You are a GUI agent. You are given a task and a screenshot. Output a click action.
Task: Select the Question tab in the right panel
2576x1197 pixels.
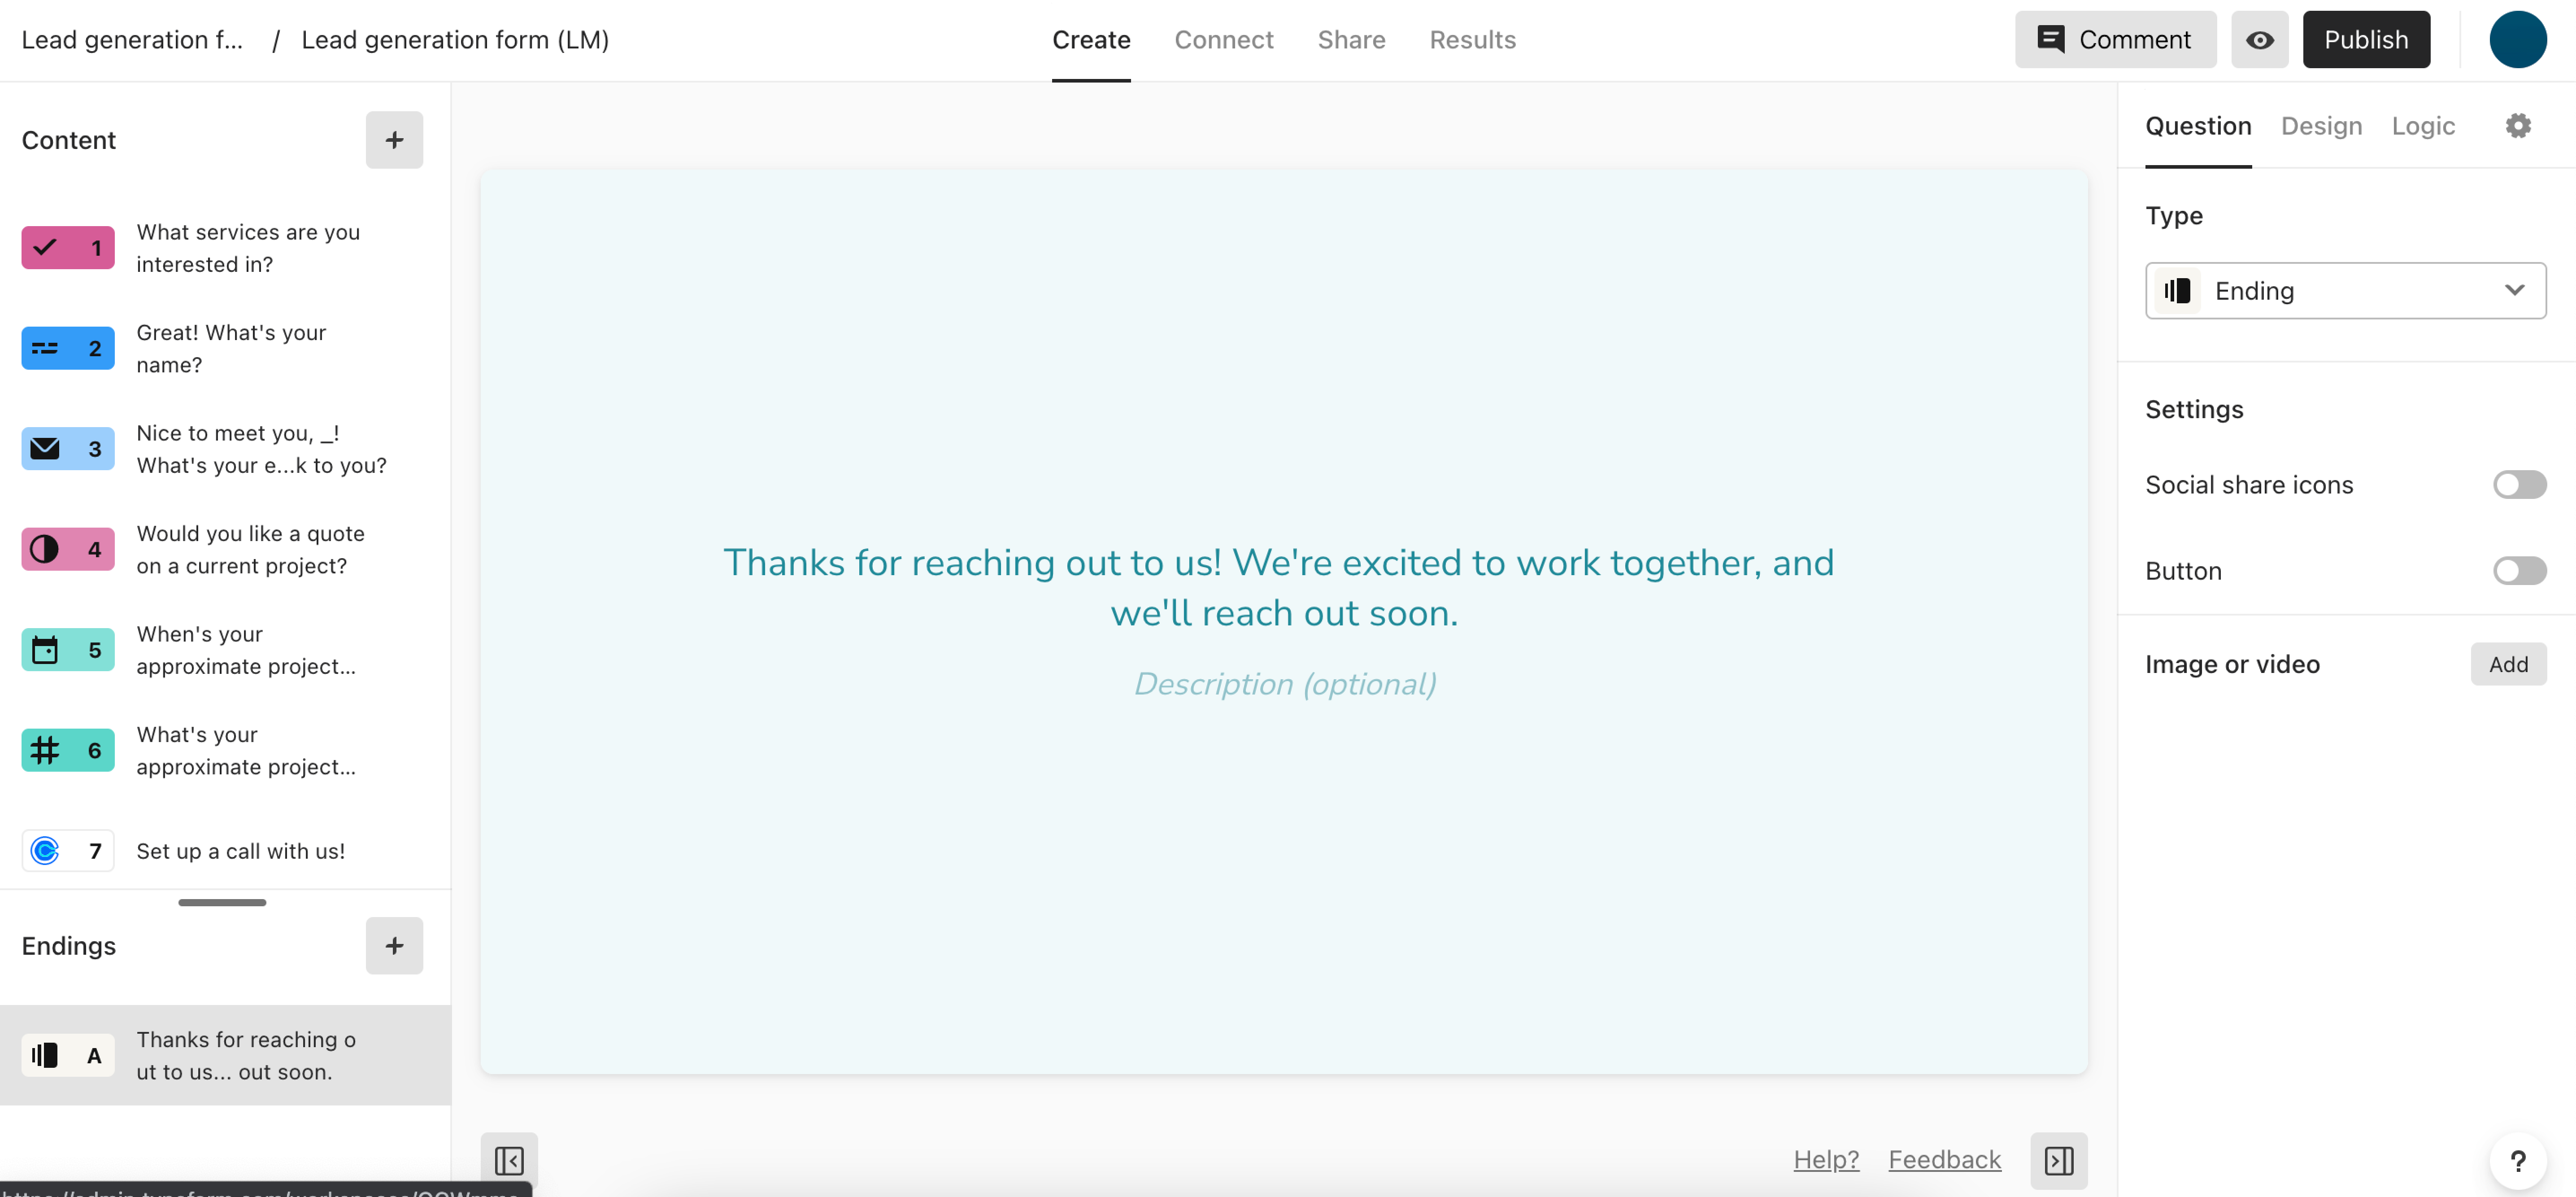(x=2198, y=126)
